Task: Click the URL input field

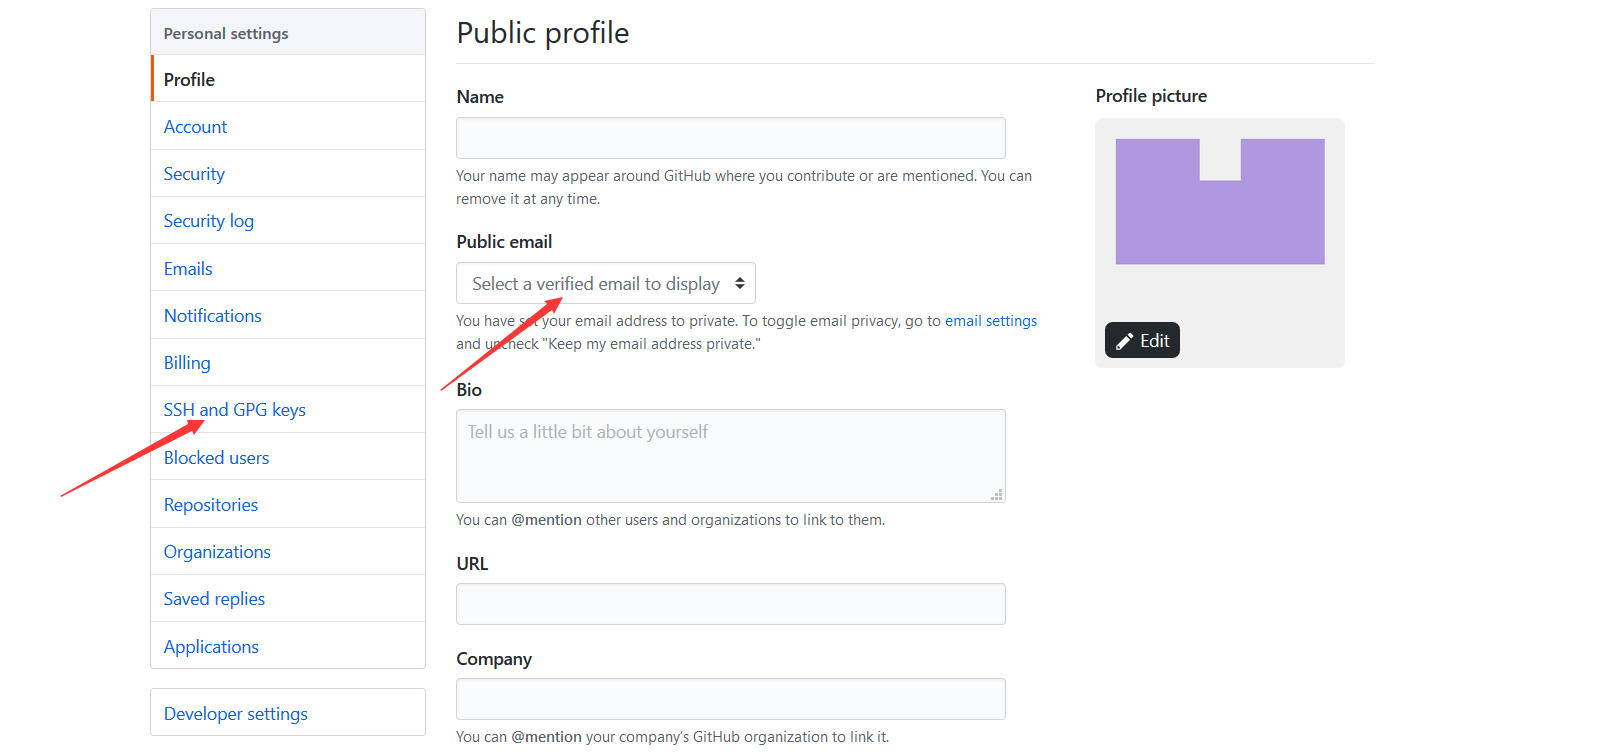Action: pyautogui.click(x=731, y=604)
